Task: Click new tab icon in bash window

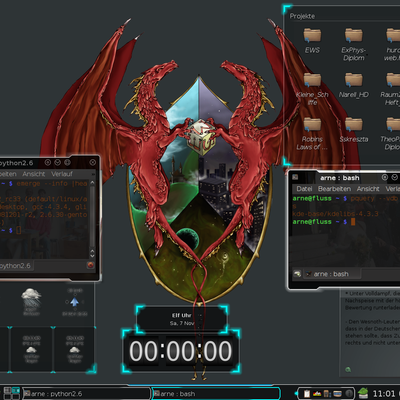Action: (x=297, y=274)
